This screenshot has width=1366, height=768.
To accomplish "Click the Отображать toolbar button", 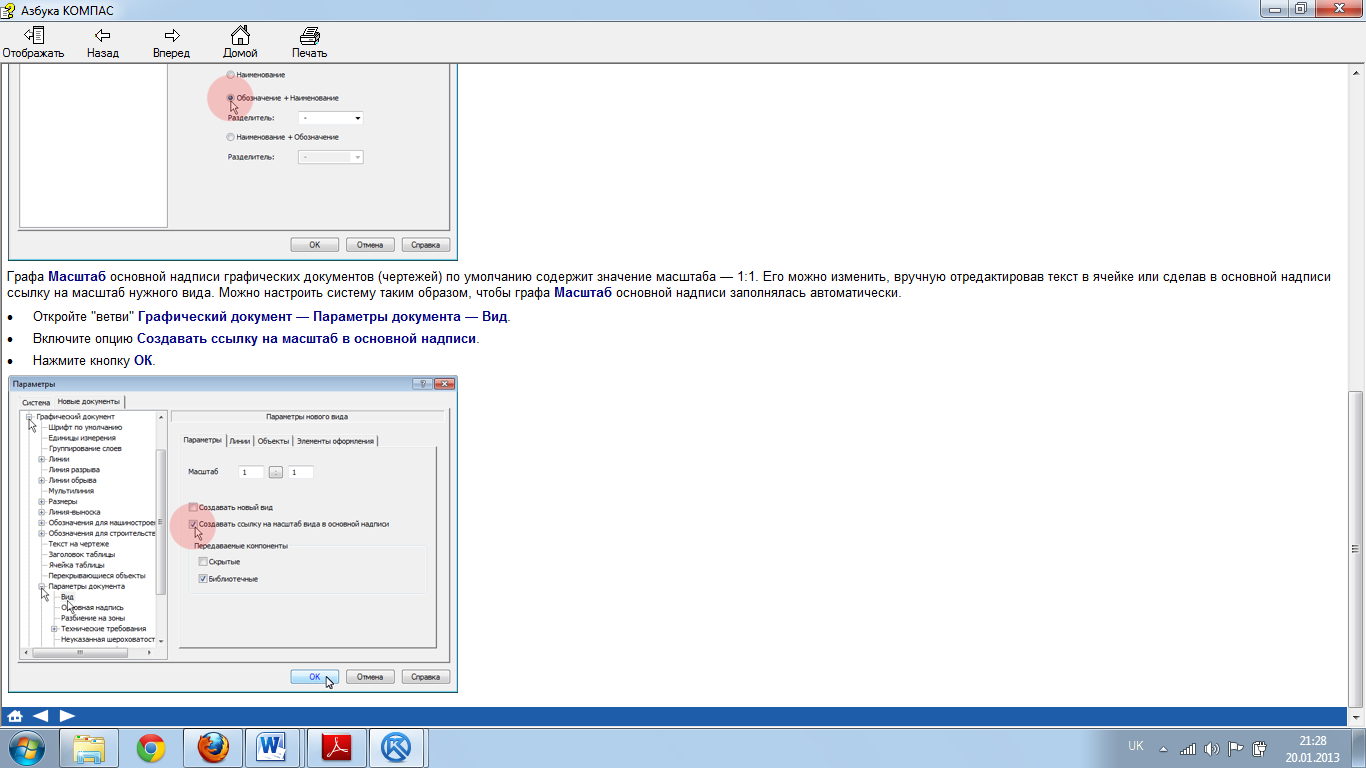I will [33, 43].
